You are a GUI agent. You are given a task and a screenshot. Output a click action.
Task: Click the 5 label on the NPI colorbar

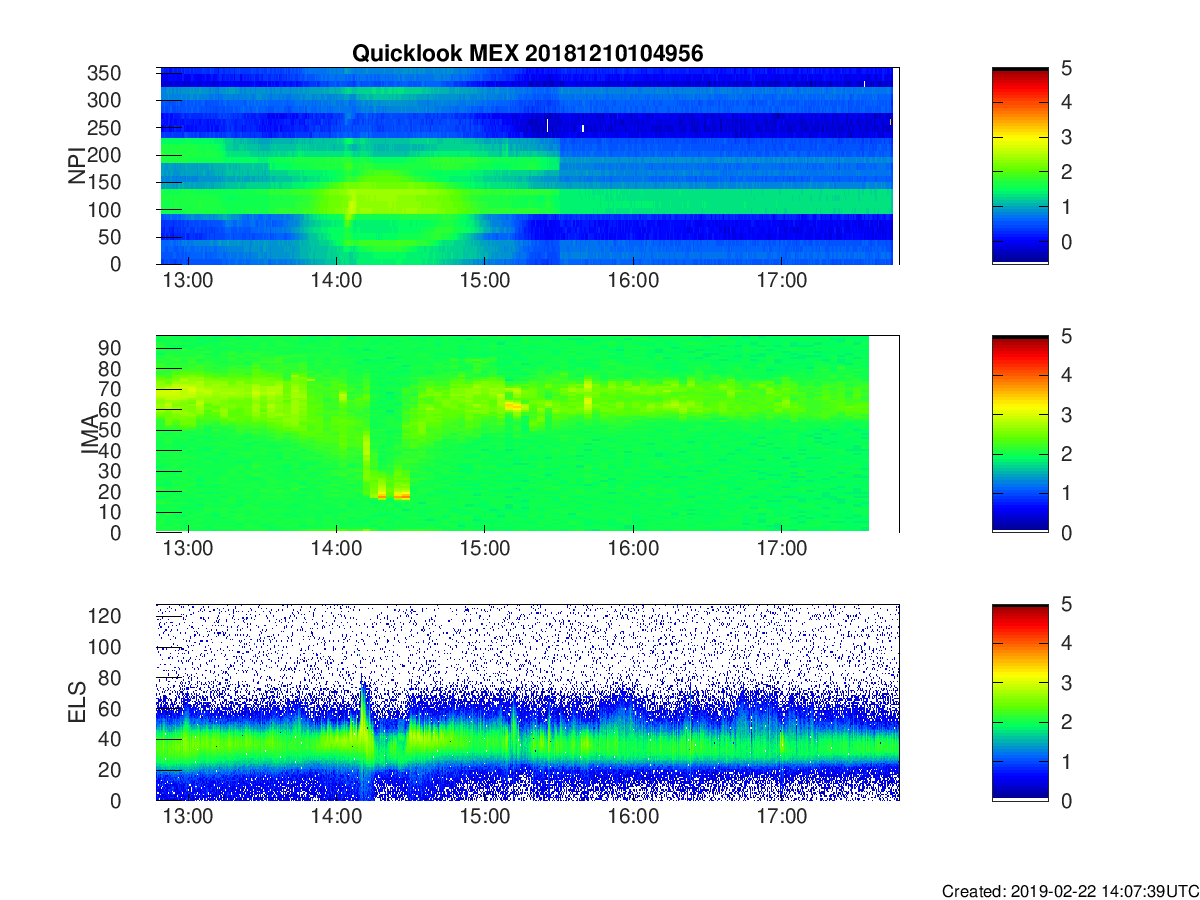pyautogui.click(x=1067, y=68)
